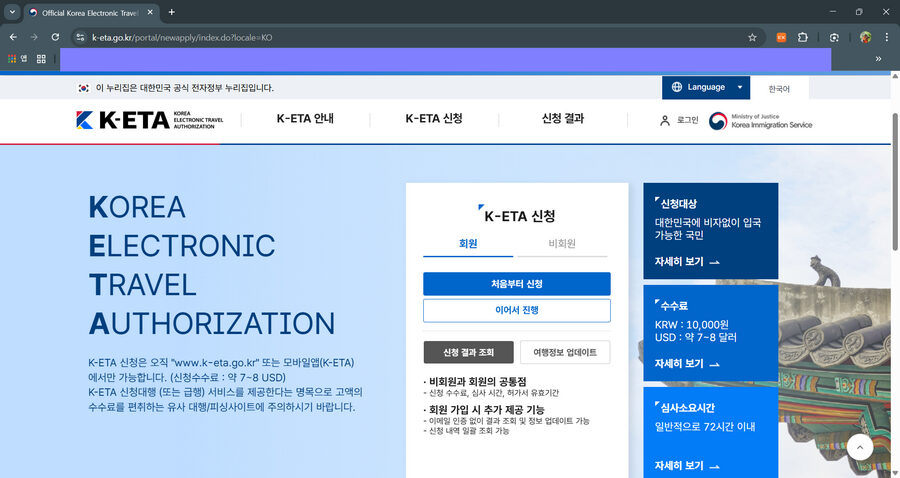Click 여행정보 업데이트 button
900x478 pixels.
point(565,352)
